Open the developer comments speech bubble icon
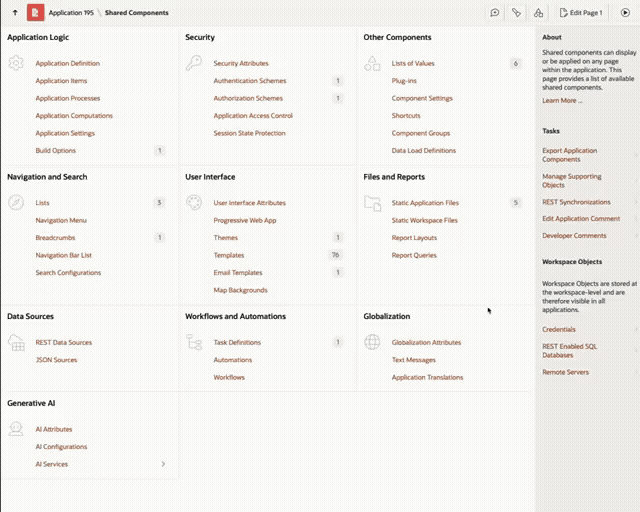The height and width of the screenshot is (512, 640). point(495,13)
